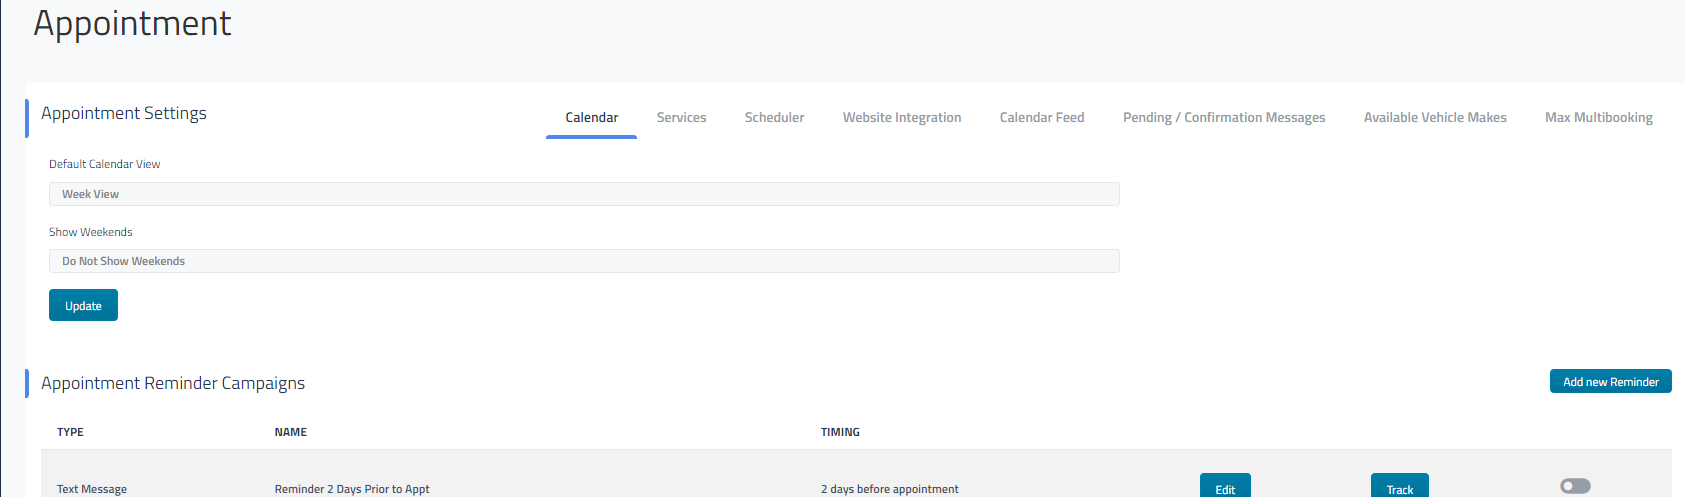Open the Services tab
This screenshot has height=497, width=1685.
[681, 118]
